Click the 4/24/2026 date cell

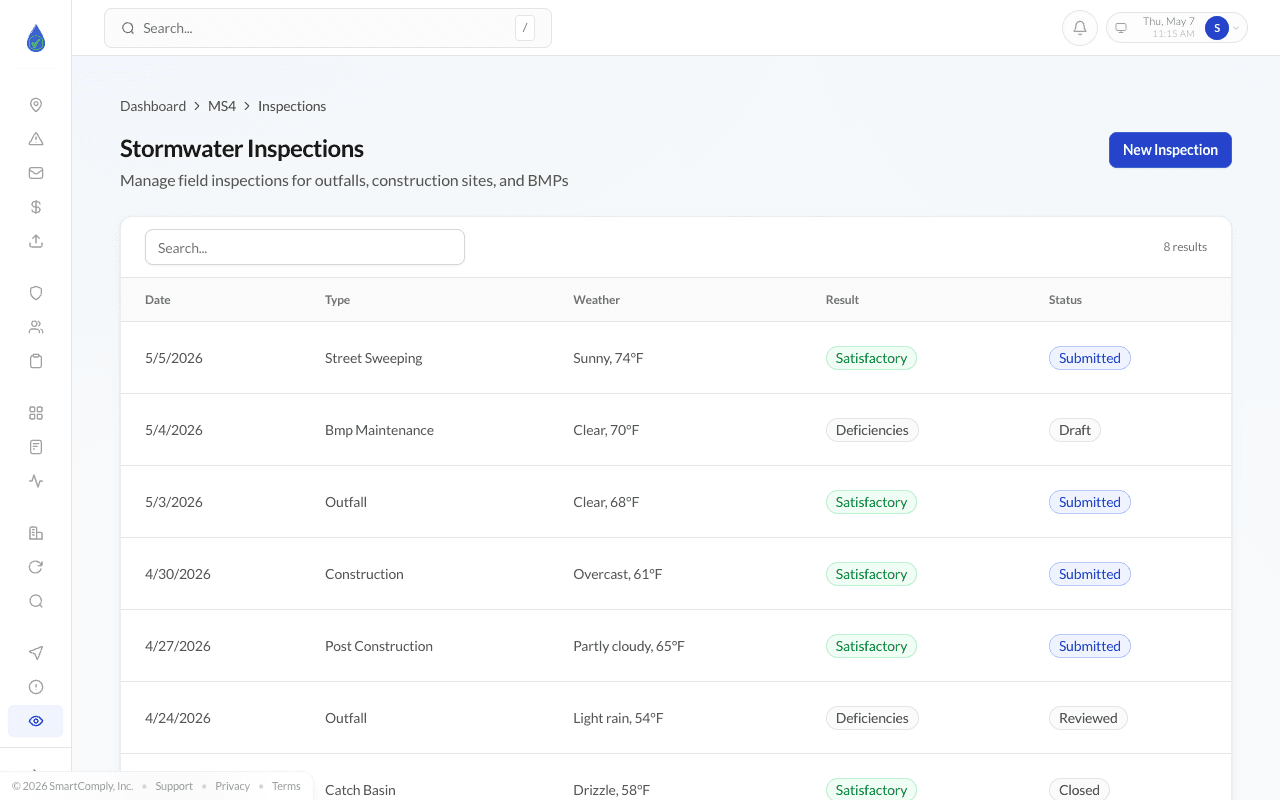[178, 718]
